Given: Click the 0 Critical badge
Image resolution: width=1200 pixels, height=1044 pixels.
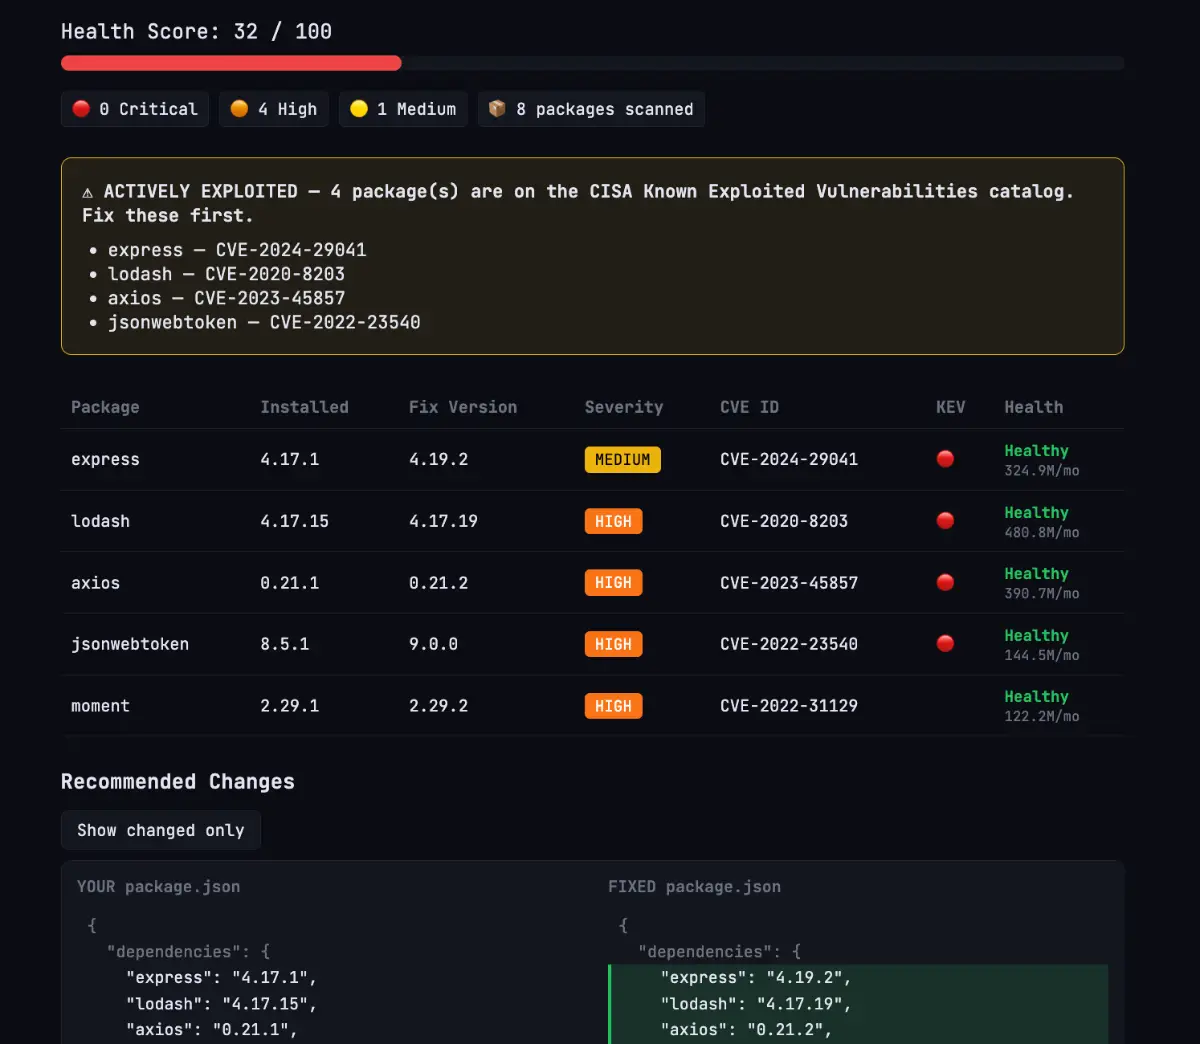Looking at the screenshot, I should 135,109.
